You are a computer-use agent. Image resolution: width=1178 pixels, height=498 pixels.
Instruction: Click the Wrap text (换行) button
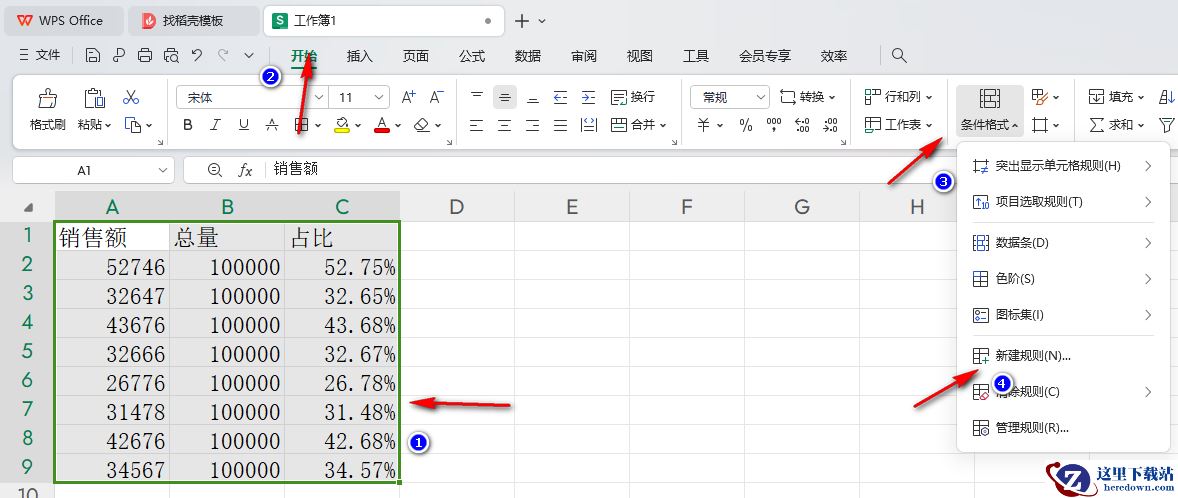(x=633, y=97)
